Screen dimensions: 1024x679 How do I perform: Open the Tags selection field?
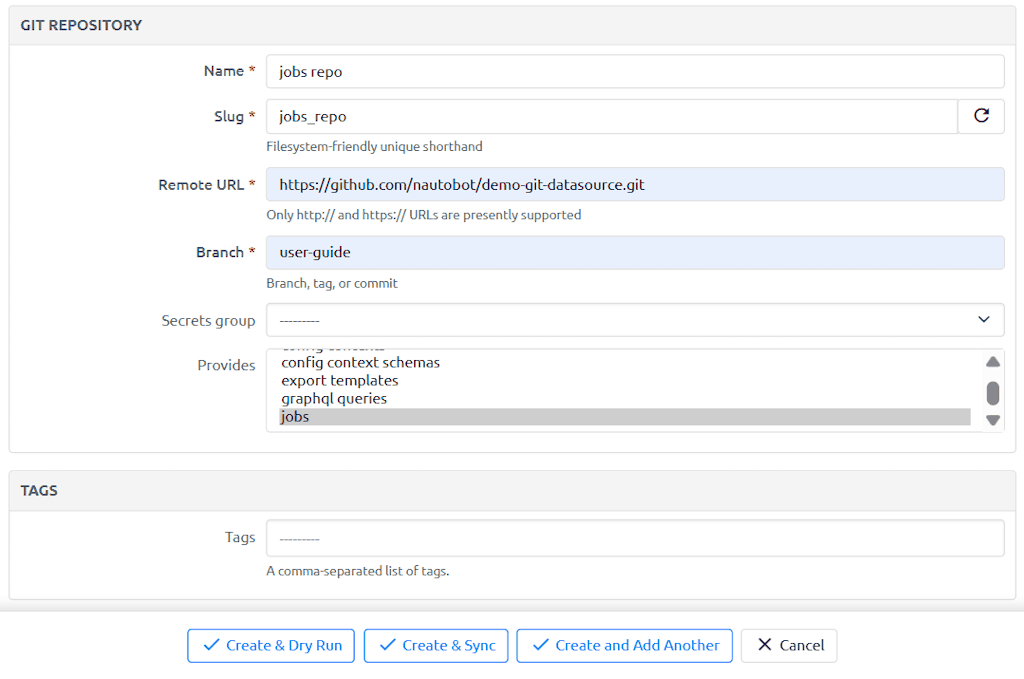634,538
